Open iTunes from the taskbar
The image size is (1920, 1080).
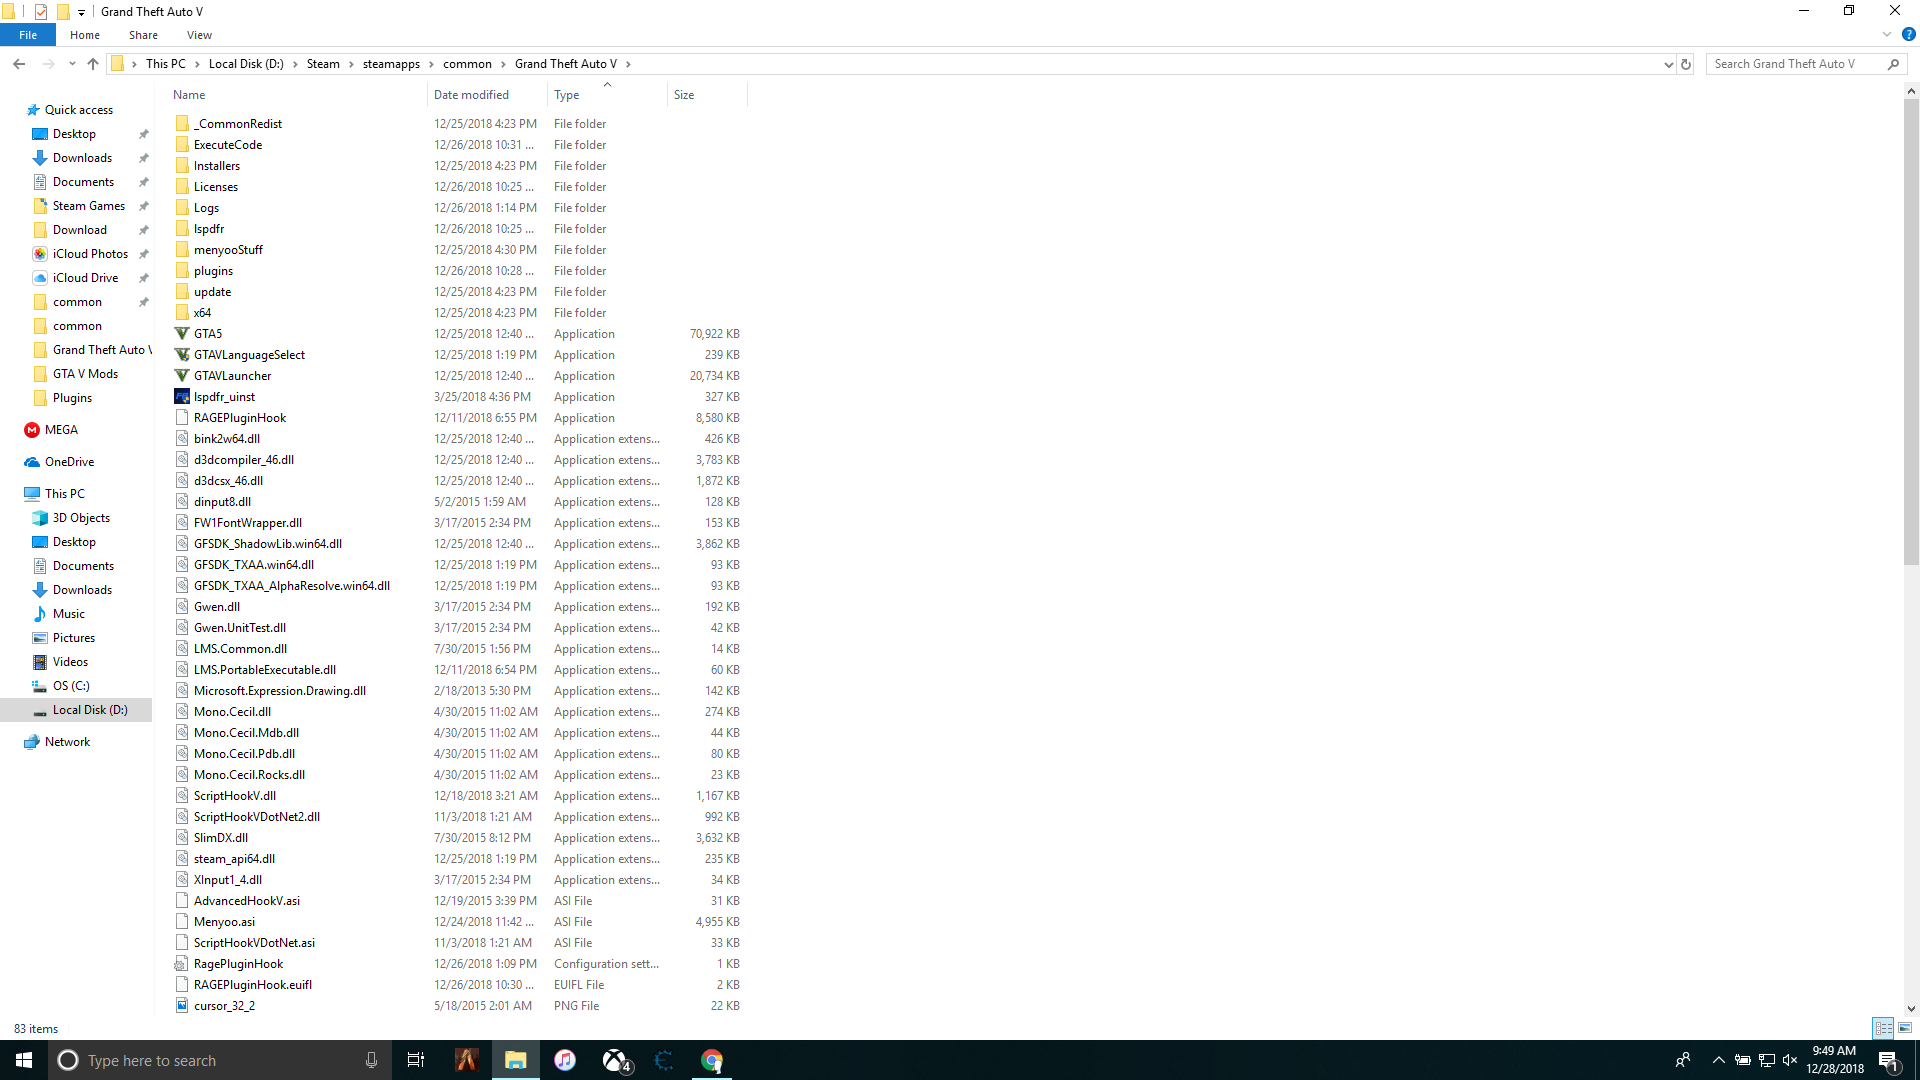click(x=565, y=1060)
